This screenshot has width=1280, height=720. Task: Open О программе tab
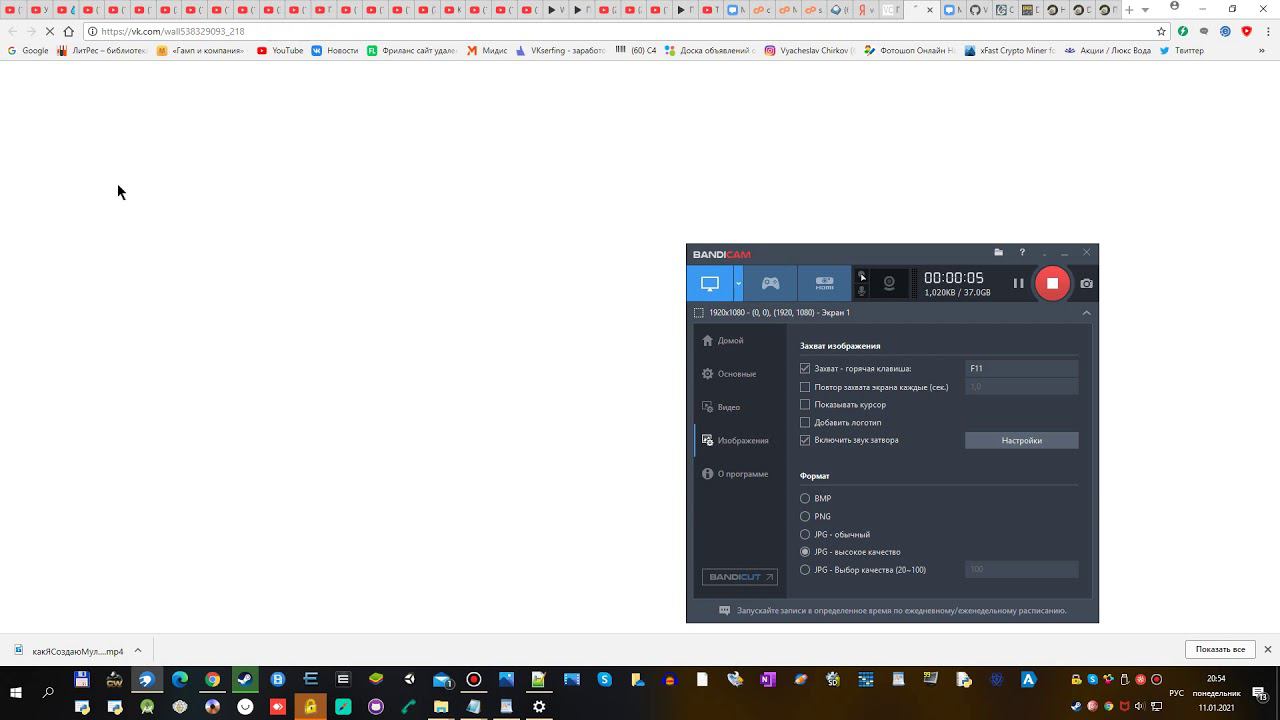pos(735,474)
